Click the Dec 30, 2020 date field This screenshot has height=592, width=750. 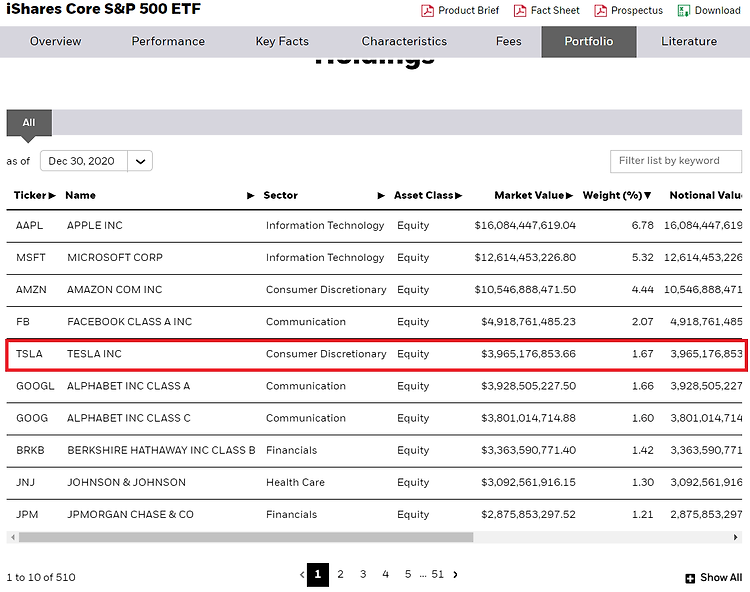coord(84,161)
